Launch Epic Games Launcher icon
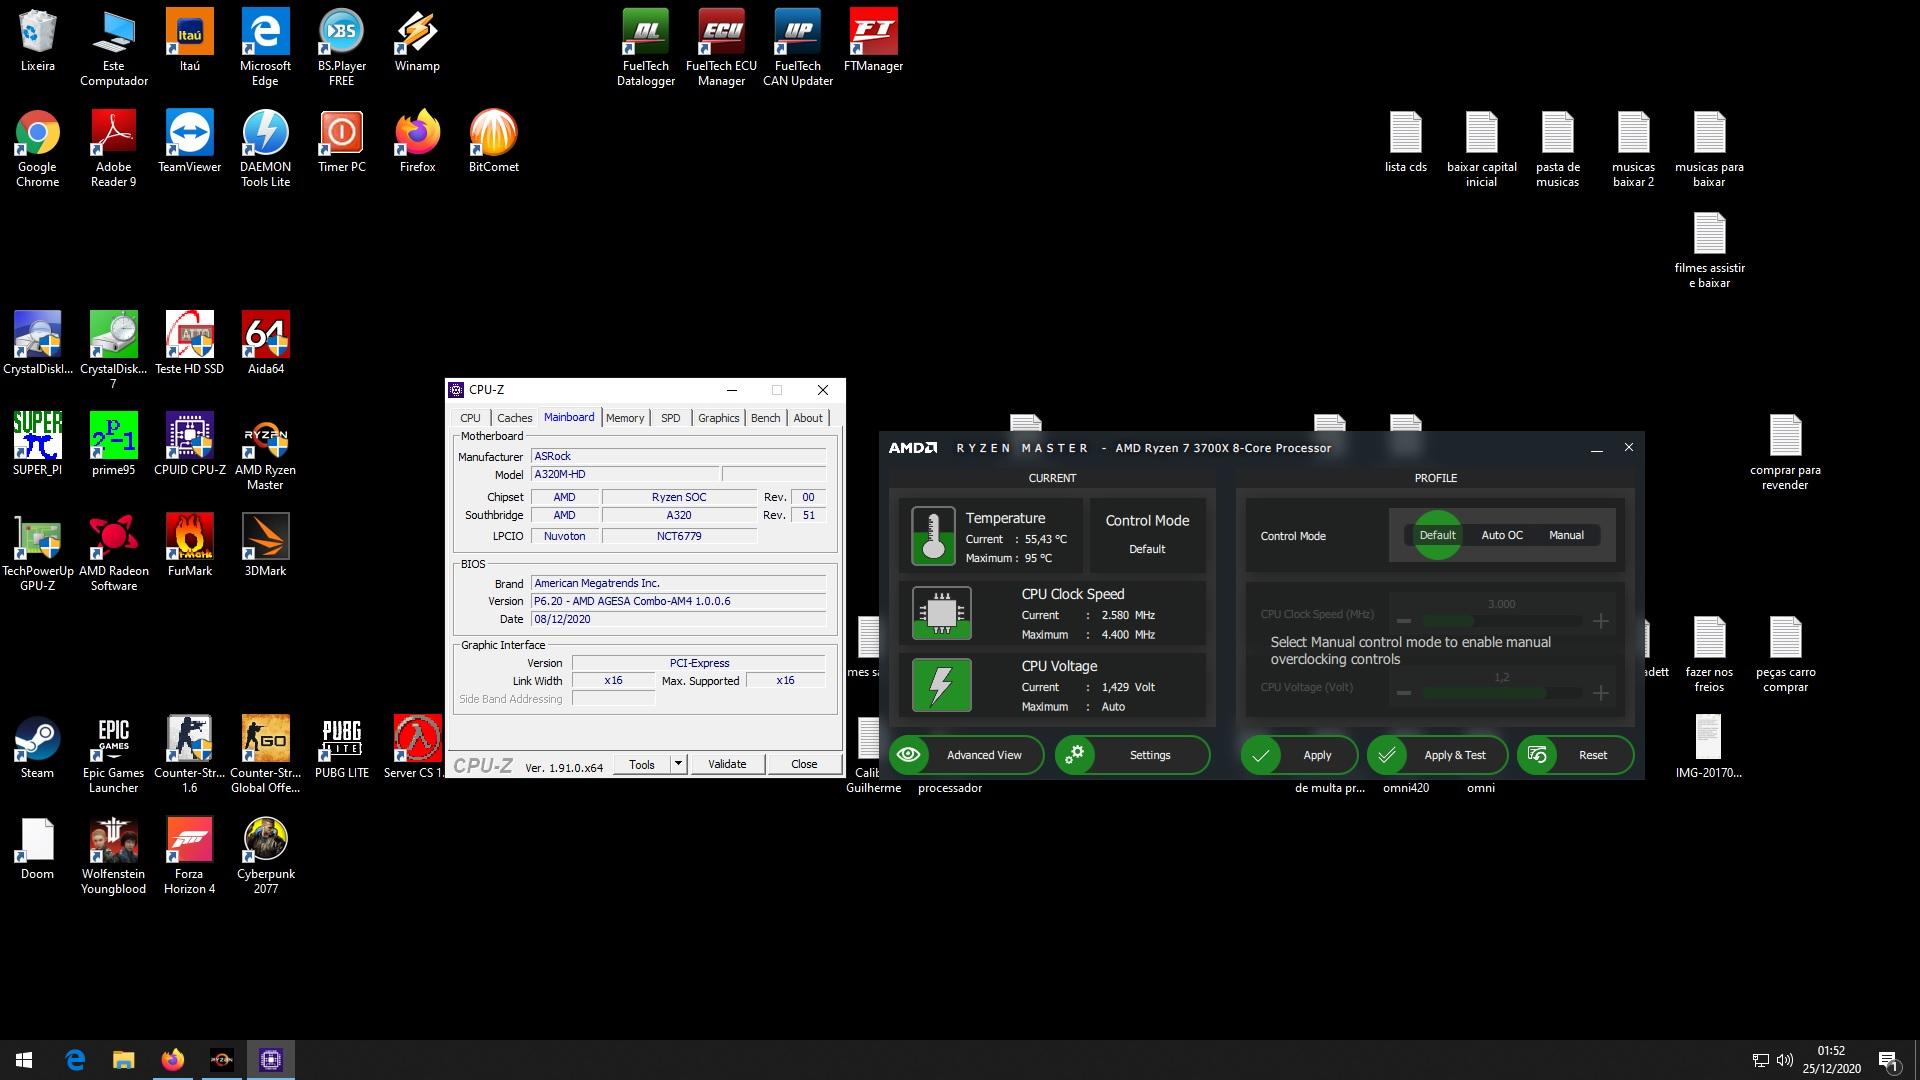The height and width of the screenshot is (1080, 1920). pos(113,754)
